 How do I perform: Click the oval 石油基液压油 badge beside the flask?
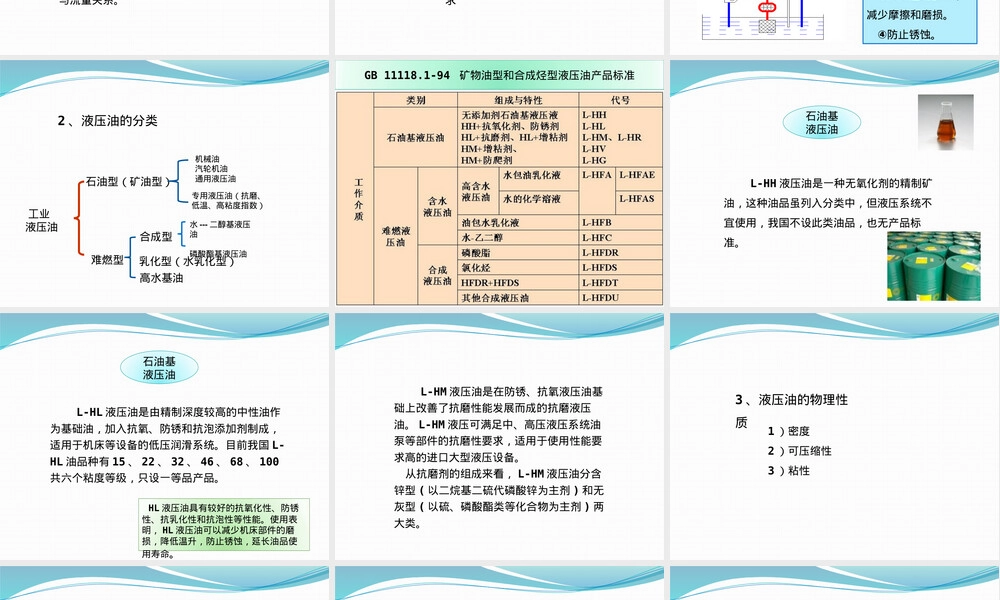pos(821,122)
